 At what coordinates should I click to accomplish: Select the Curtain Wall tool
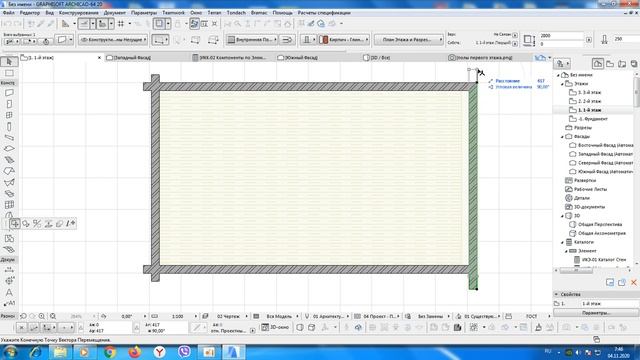[9, 204]
